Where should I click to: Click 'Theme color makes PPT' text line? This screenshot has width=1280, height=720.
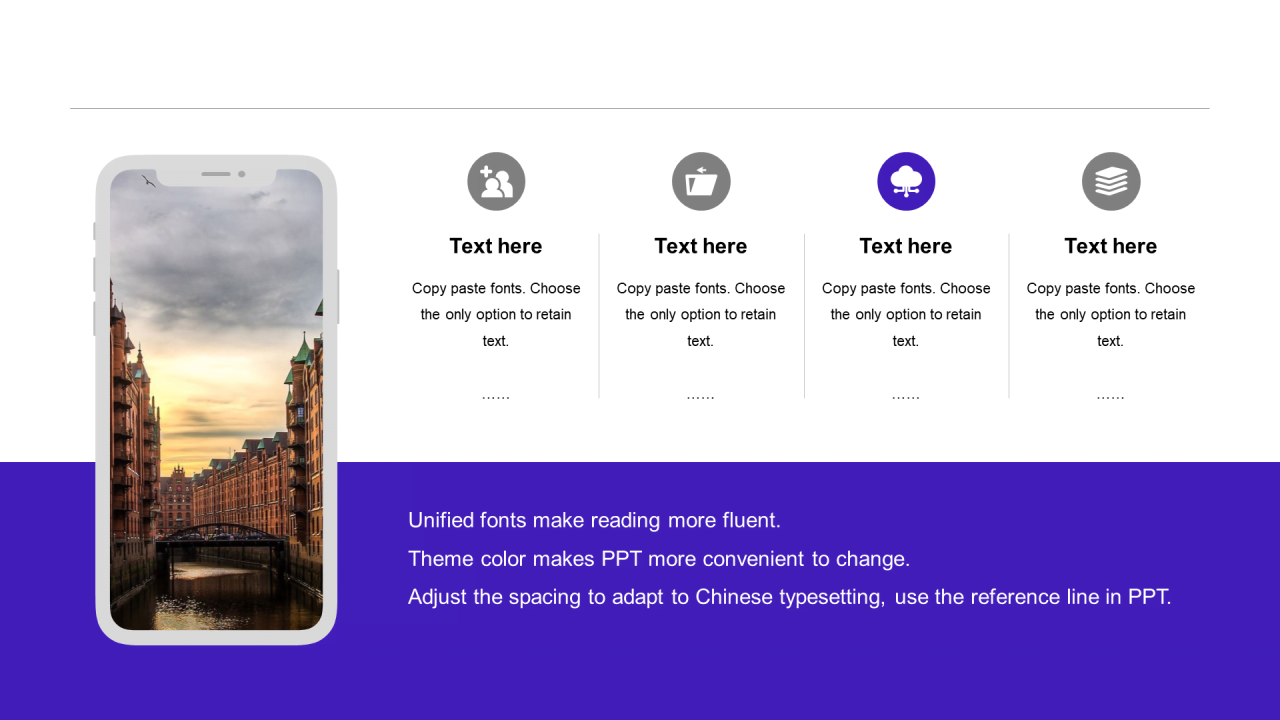pos(659,558)
